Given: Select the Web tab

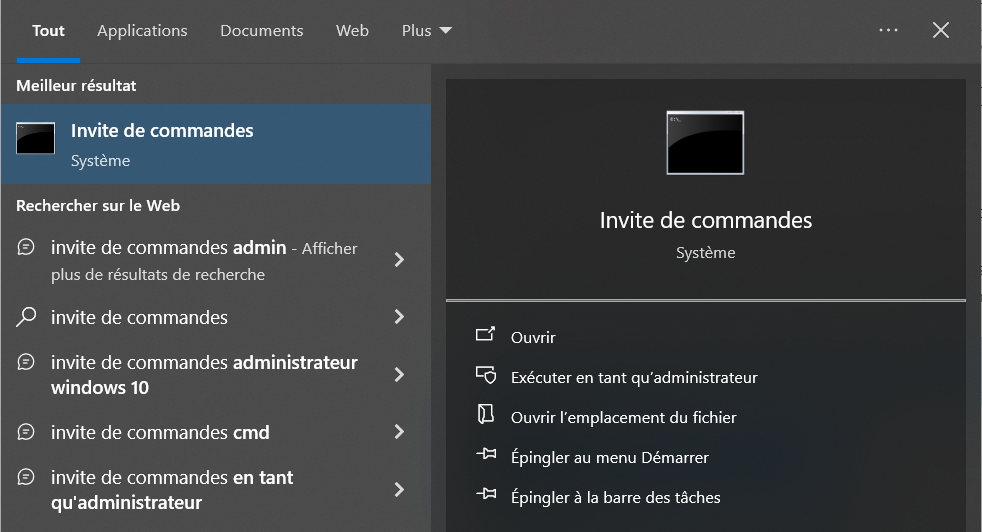Looking at the screenshot, I should [352, 31].
